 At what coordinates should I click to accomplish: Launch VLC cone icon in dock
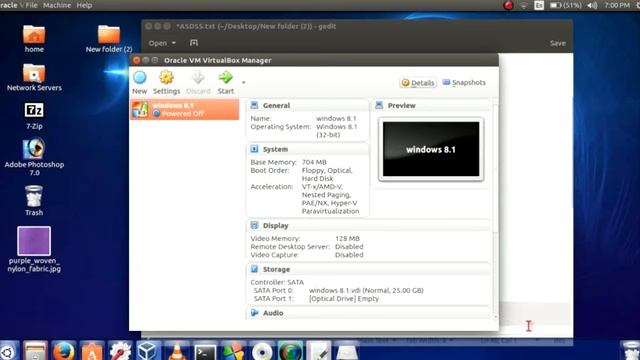[176, 351]
